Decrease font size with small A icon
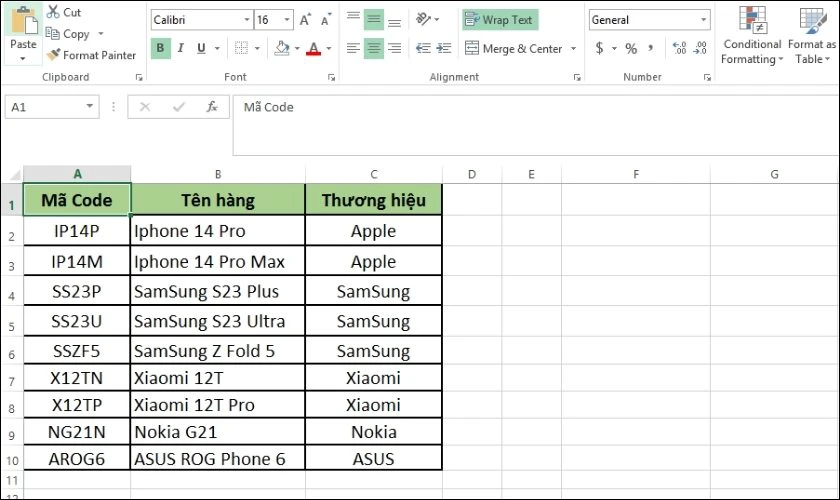 pyautogui.click(x=326, y=20)
